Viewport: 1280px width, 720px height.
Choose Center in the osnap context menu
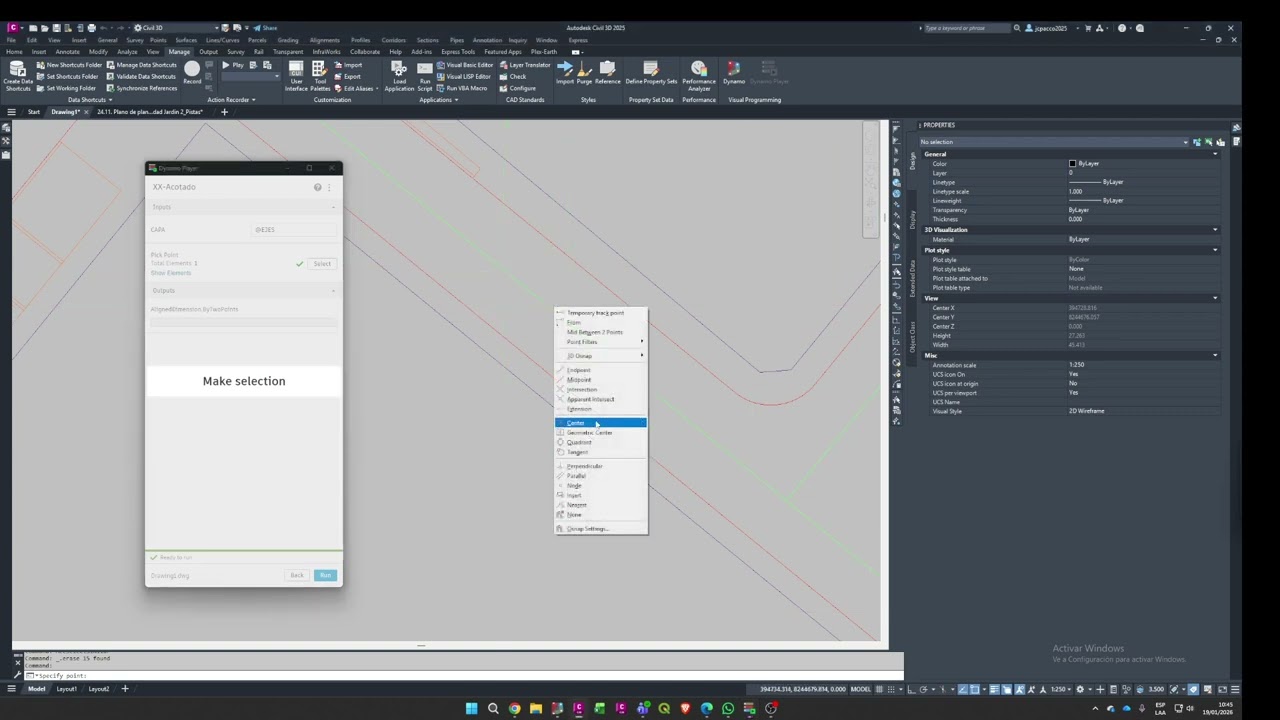tap(601, 423)
